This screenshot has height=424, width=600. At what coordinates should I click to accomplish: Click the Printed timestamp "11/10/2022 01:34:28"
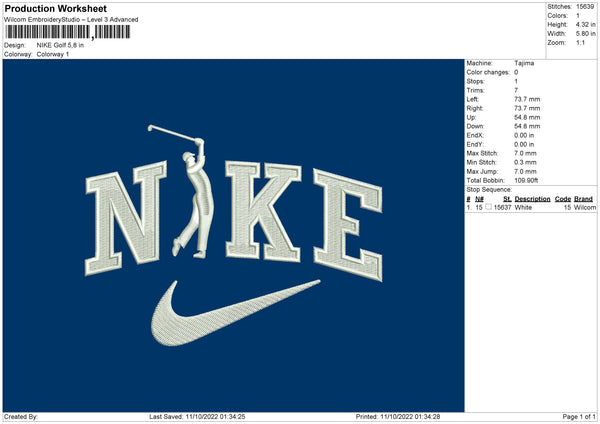coord(410,417)
